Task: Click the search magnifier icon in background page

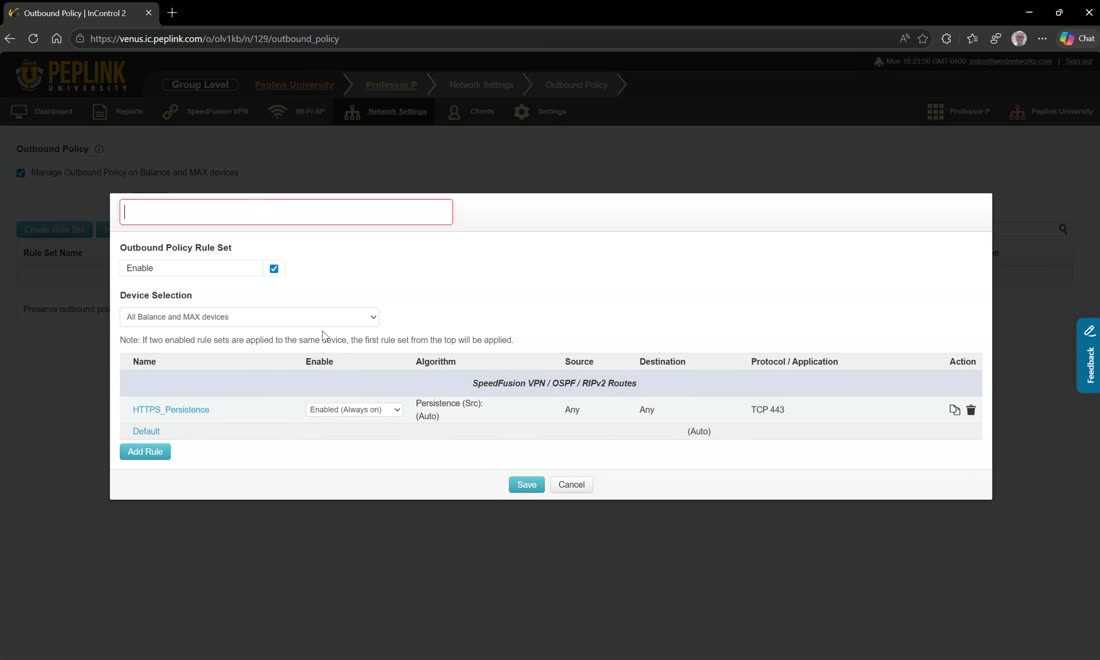Action: pyautogui.click(x=1063, y=229)
